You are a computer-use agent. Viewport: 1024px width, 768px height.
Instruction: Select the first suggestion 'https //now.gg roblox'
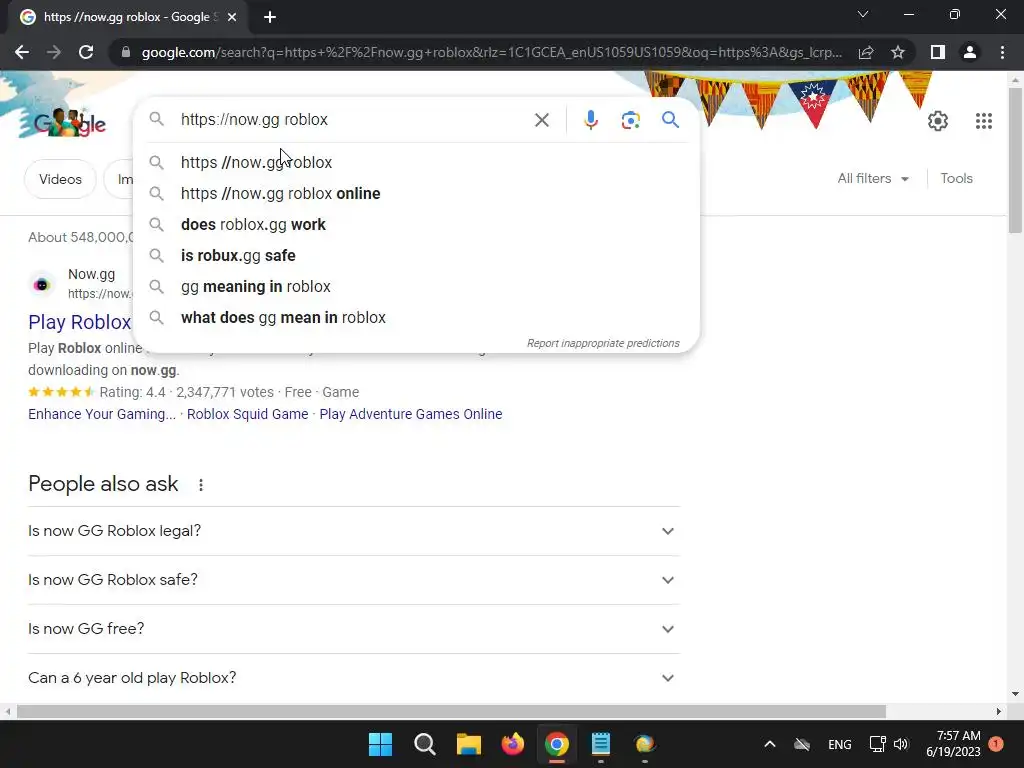coord(416,162)
